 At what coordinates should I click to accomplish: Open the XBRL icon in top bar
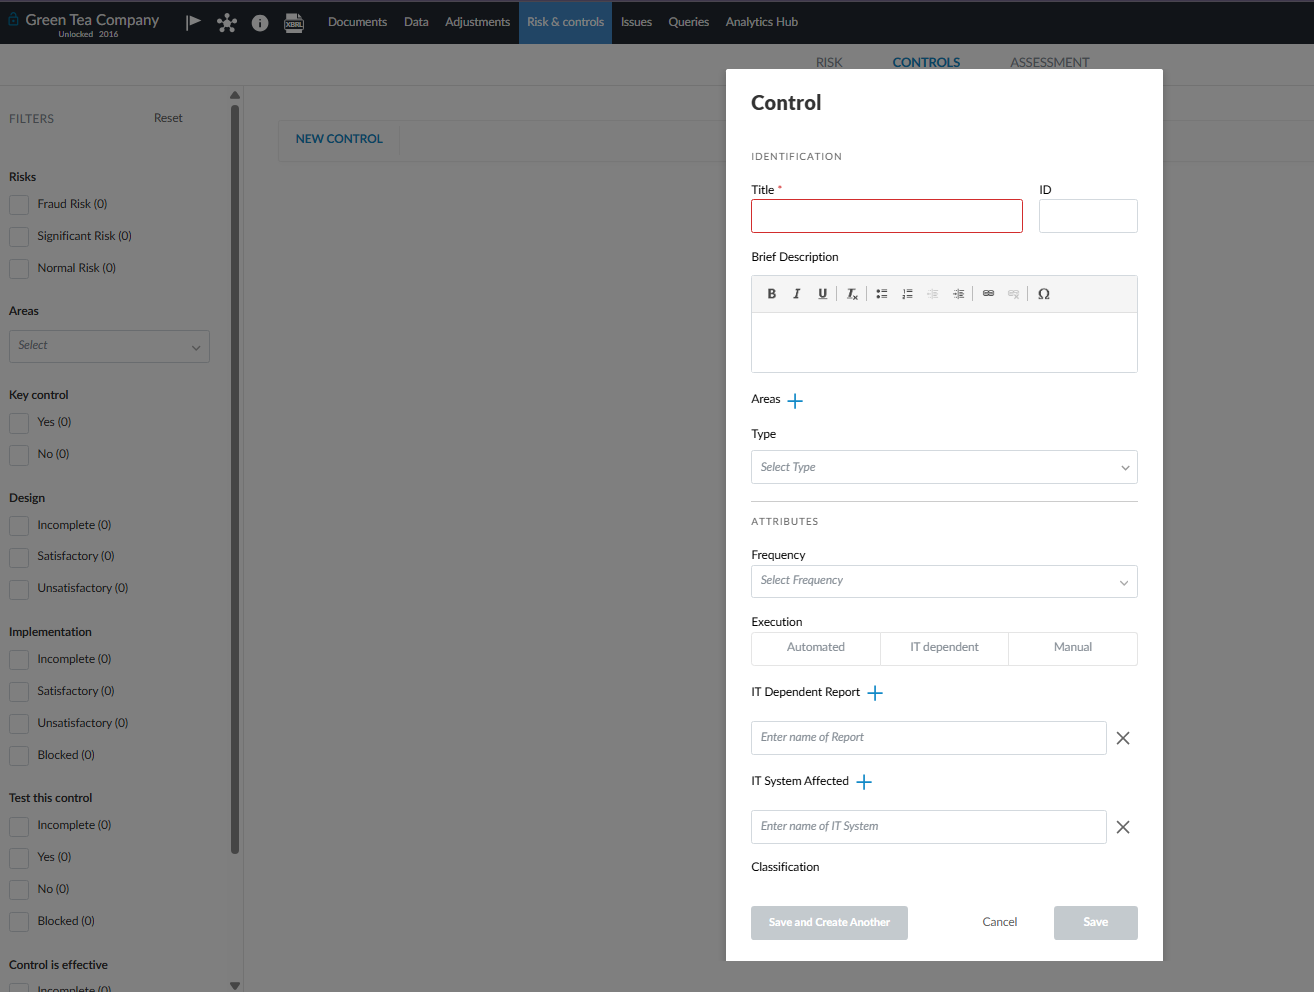[x=294, y=23]
